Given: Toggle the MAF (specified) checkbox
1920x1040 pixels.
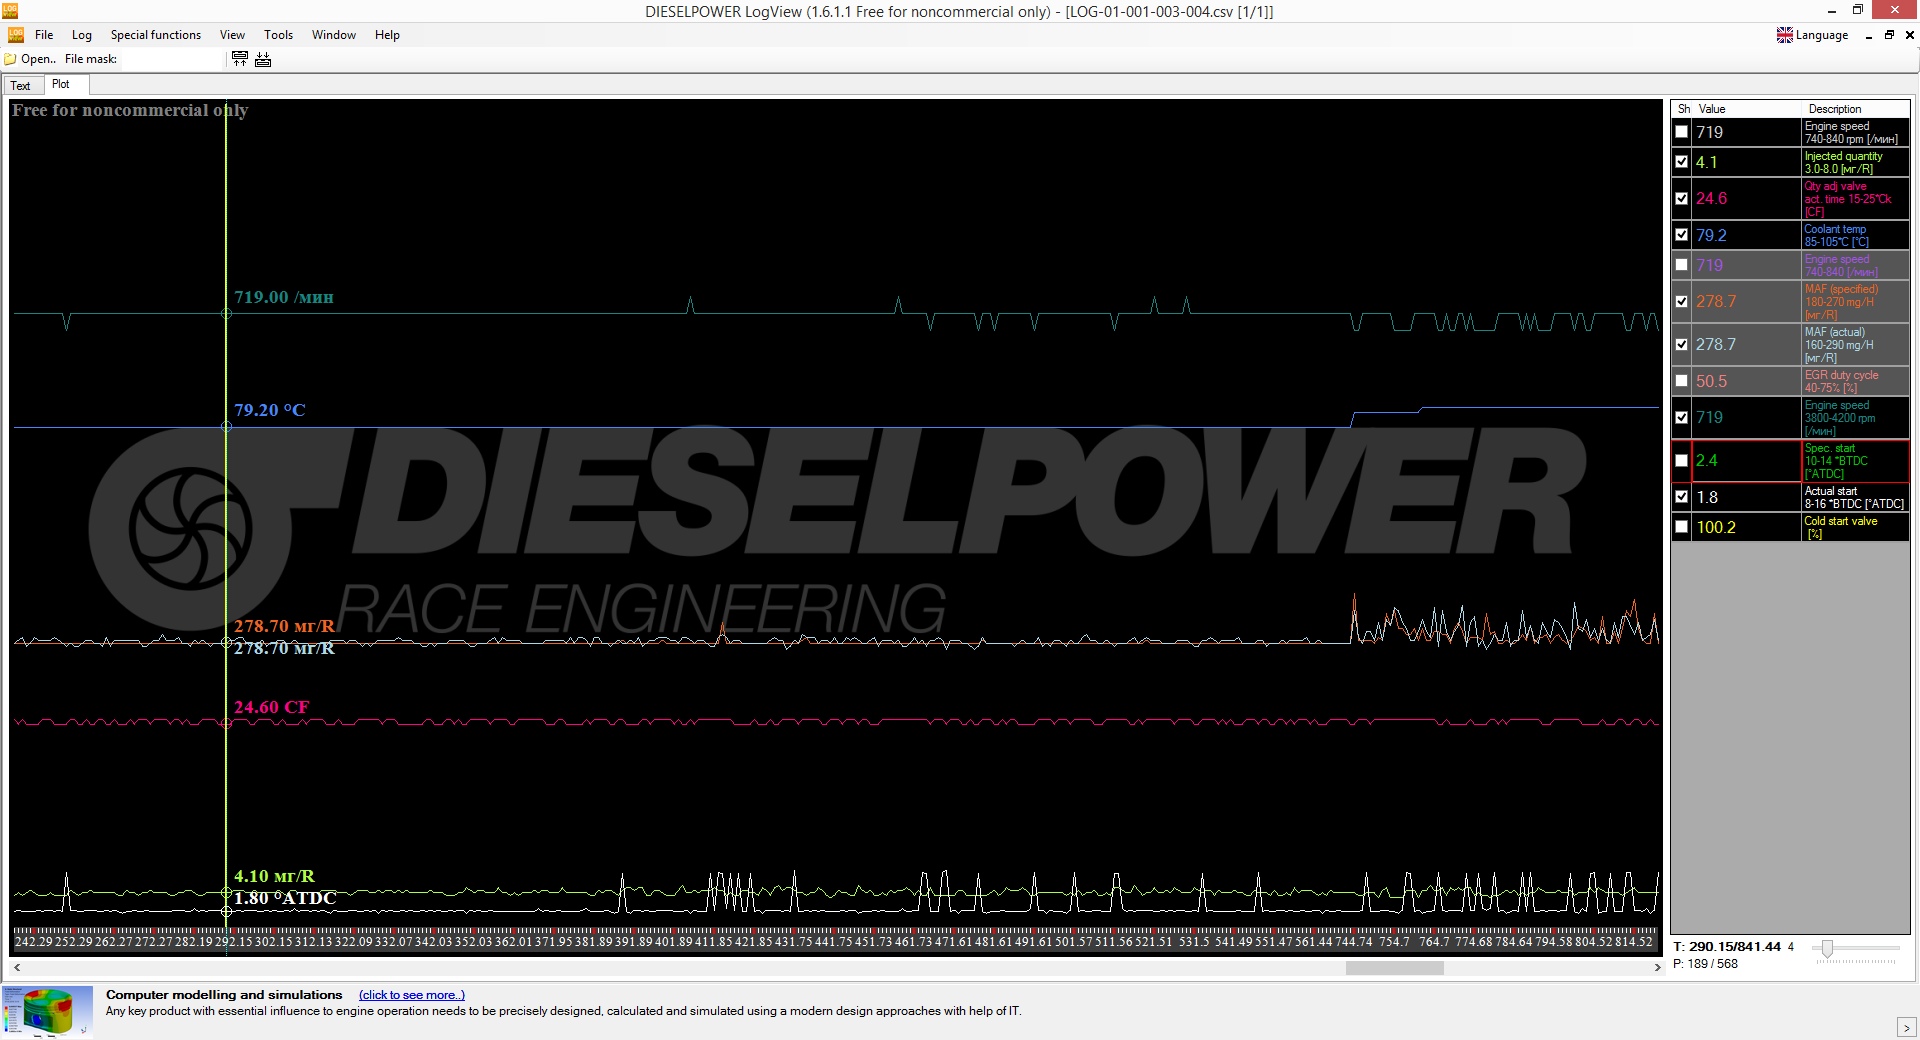Looking at the screenshot, I should (x=1682, y=301).
